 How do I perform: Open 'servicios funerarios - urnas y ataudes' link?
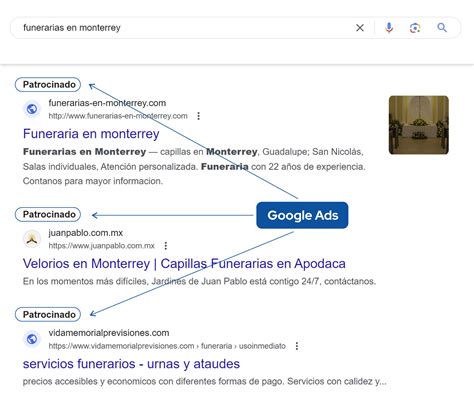pyautogui.click(x=131, y=364)
